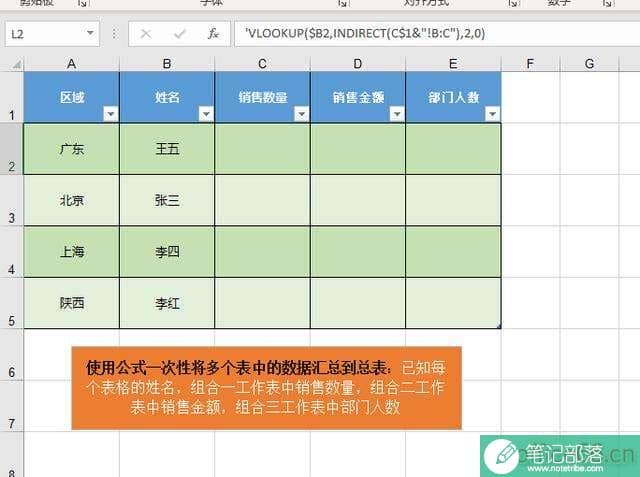This screenshot has height=477, width=640.
Task: Open the 姓名 filter dropdown
Action: pyautogui.click(x=206, y=114)
